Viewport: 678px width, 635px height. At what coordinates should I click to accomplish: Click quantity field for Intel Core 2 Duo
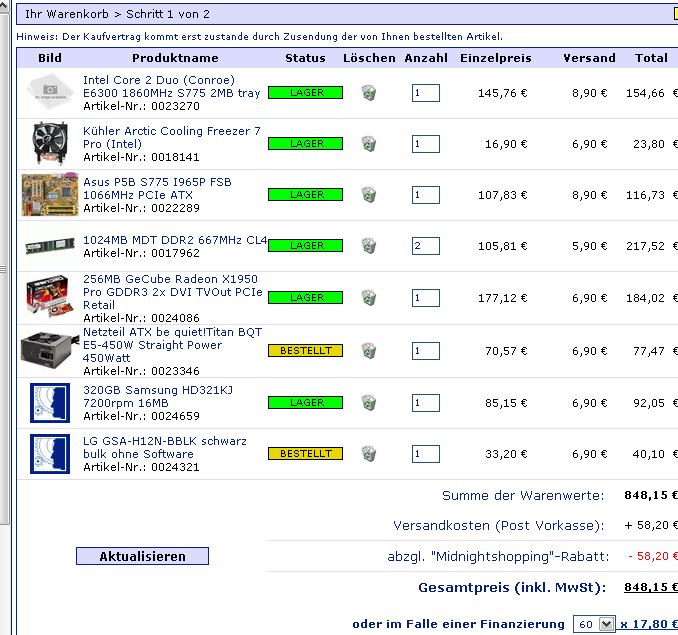(426, 93)
